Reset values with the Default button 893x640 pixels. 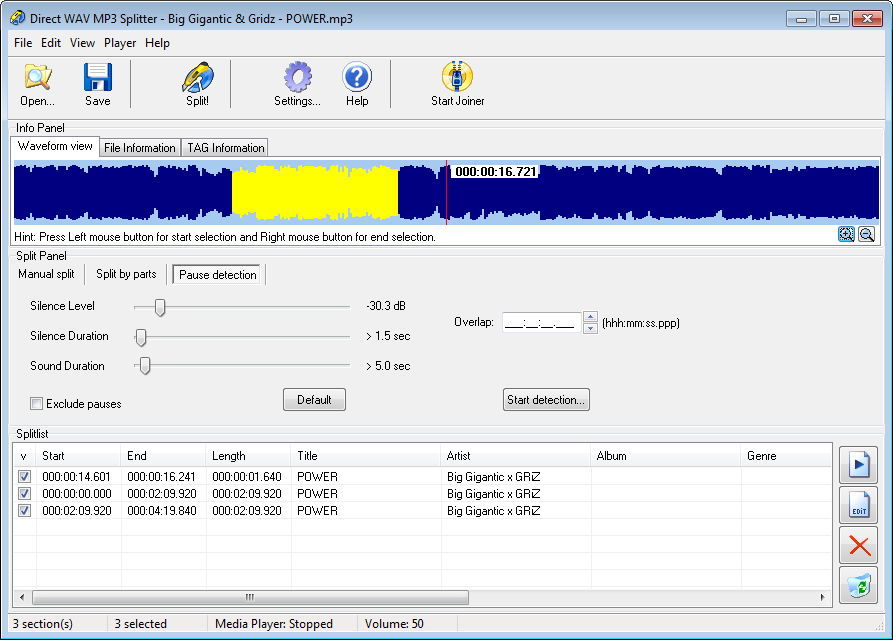(314, 400)
